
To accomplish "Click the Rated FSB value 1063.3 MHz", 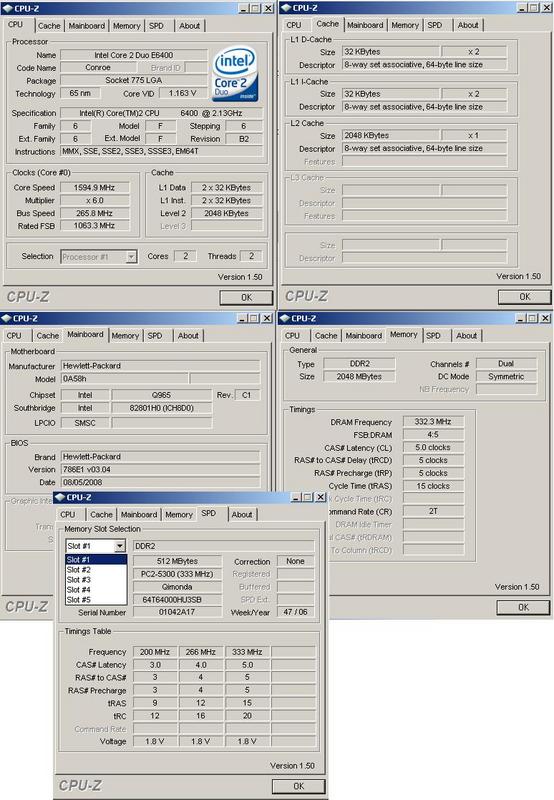I will 94,226.
